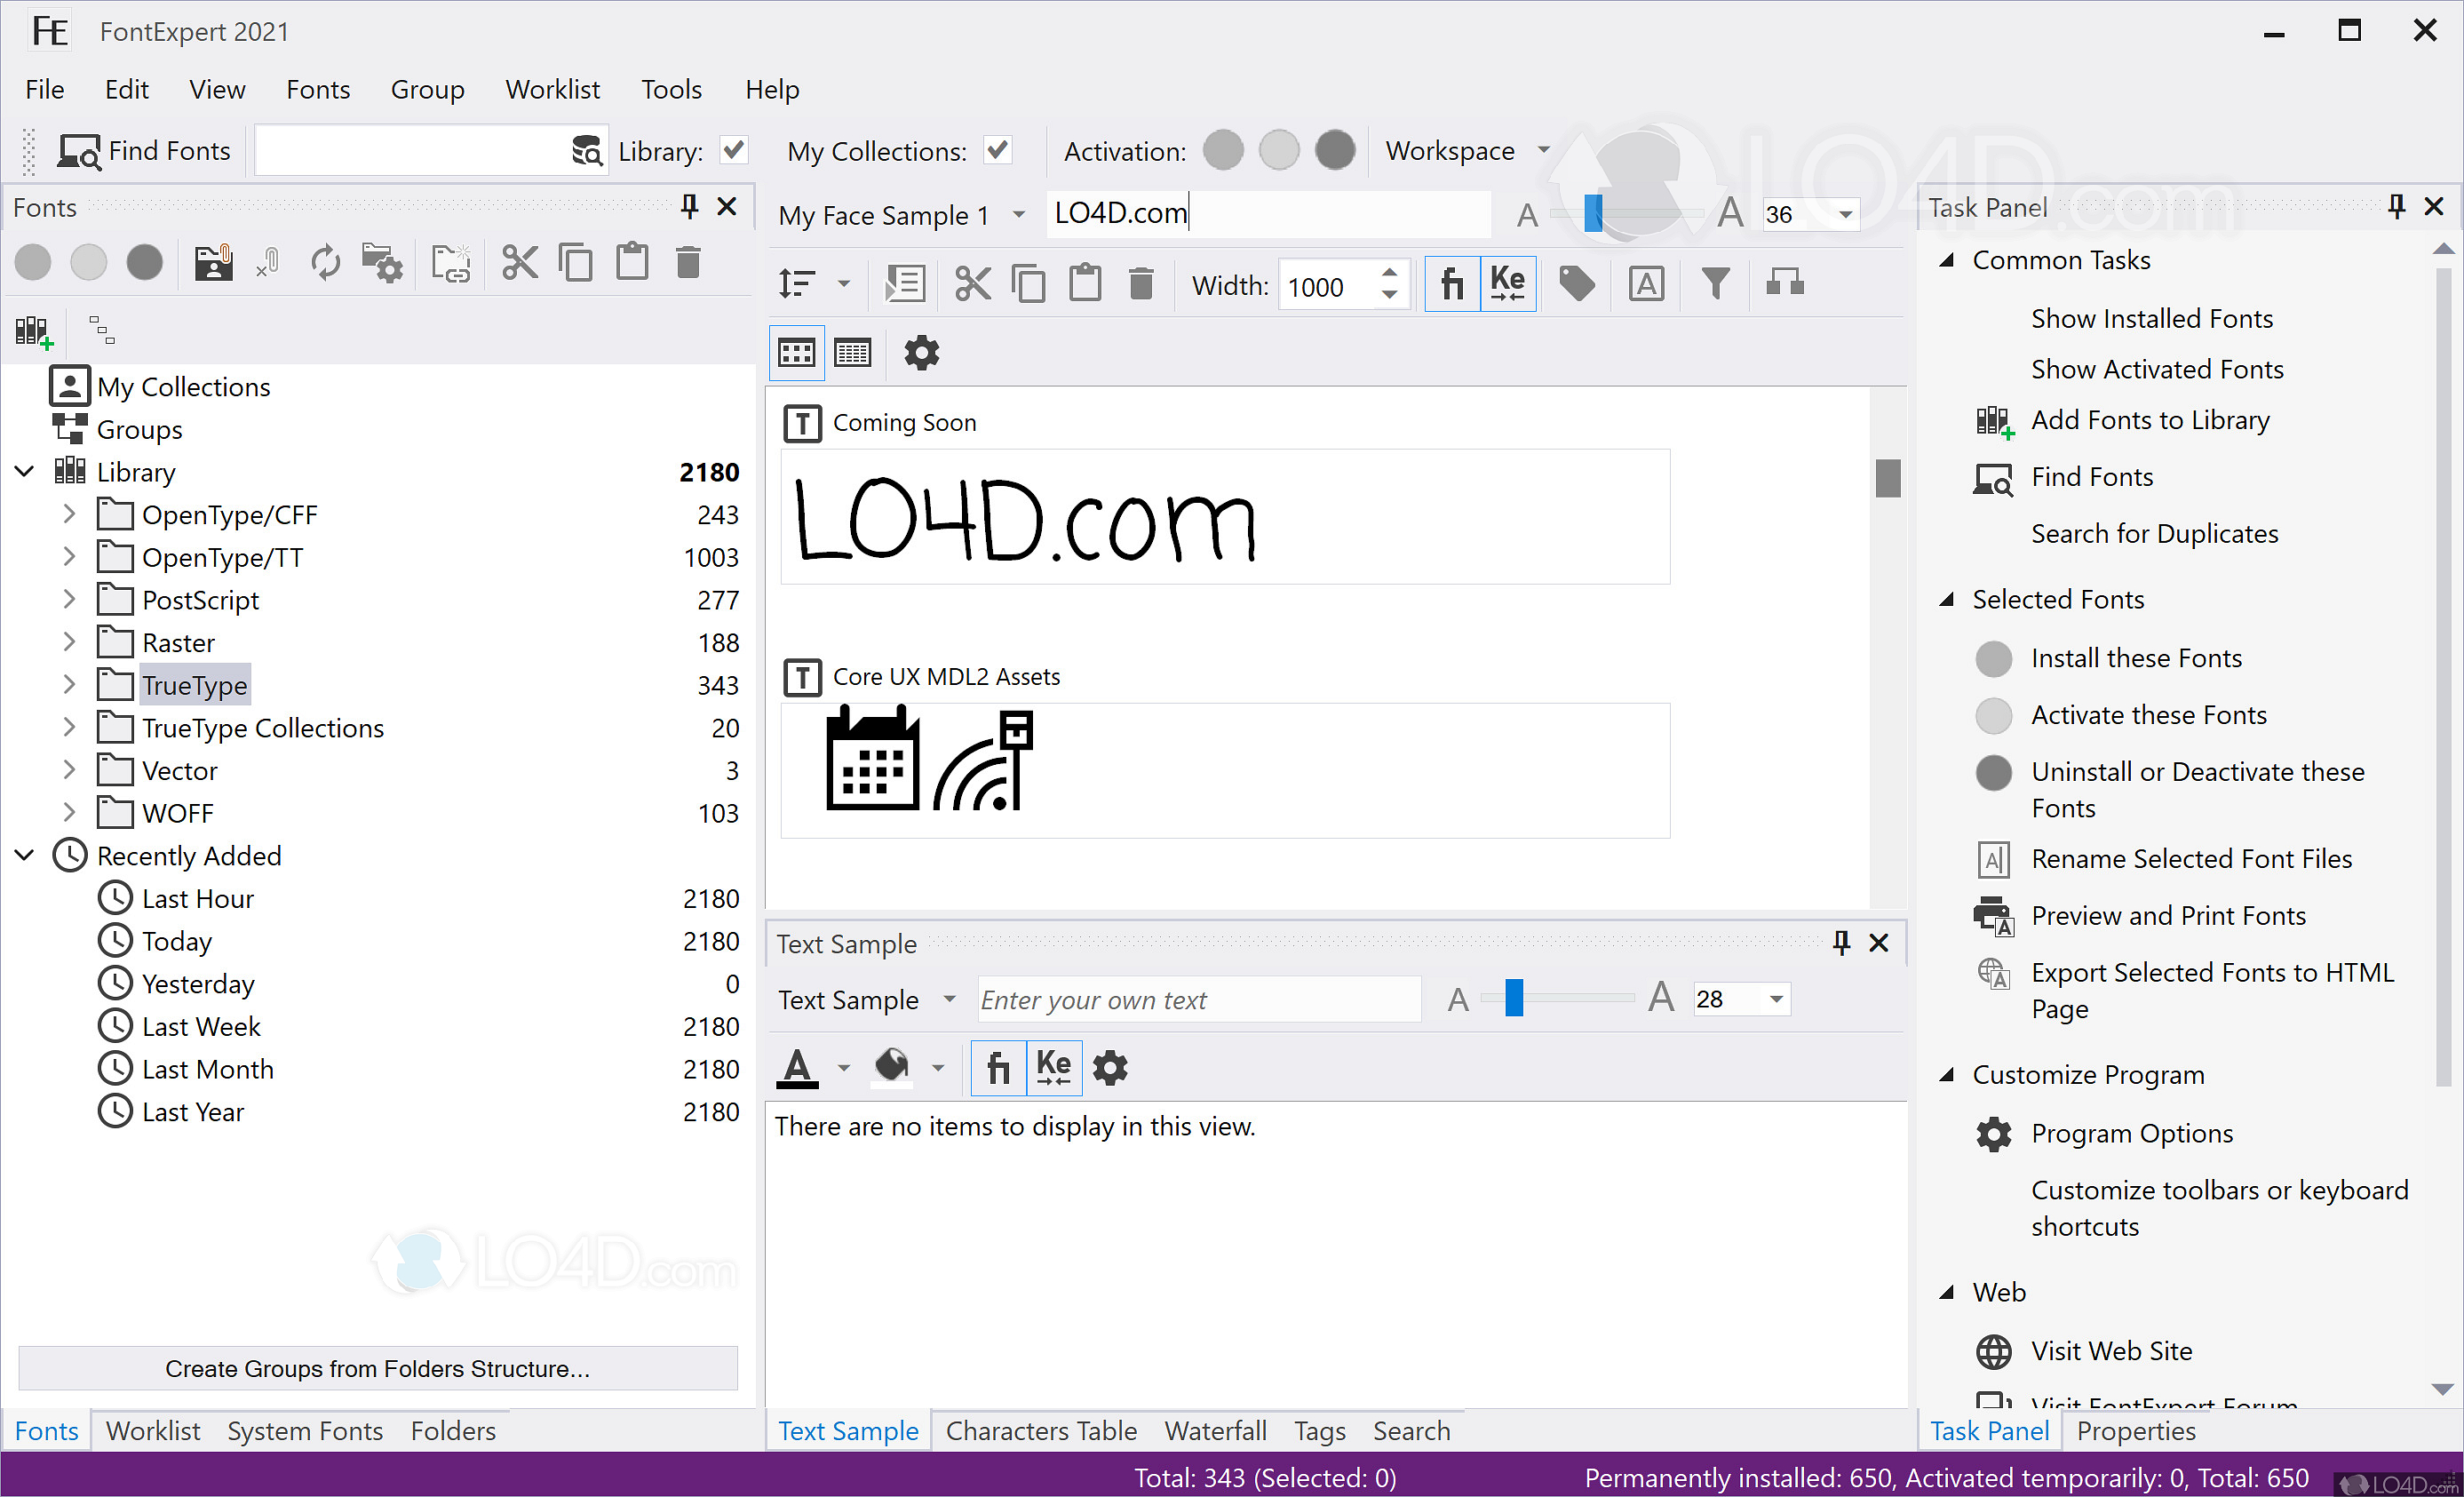Uncheck the My Collections checkbox

pyautogui.click(x=997, y=150)
